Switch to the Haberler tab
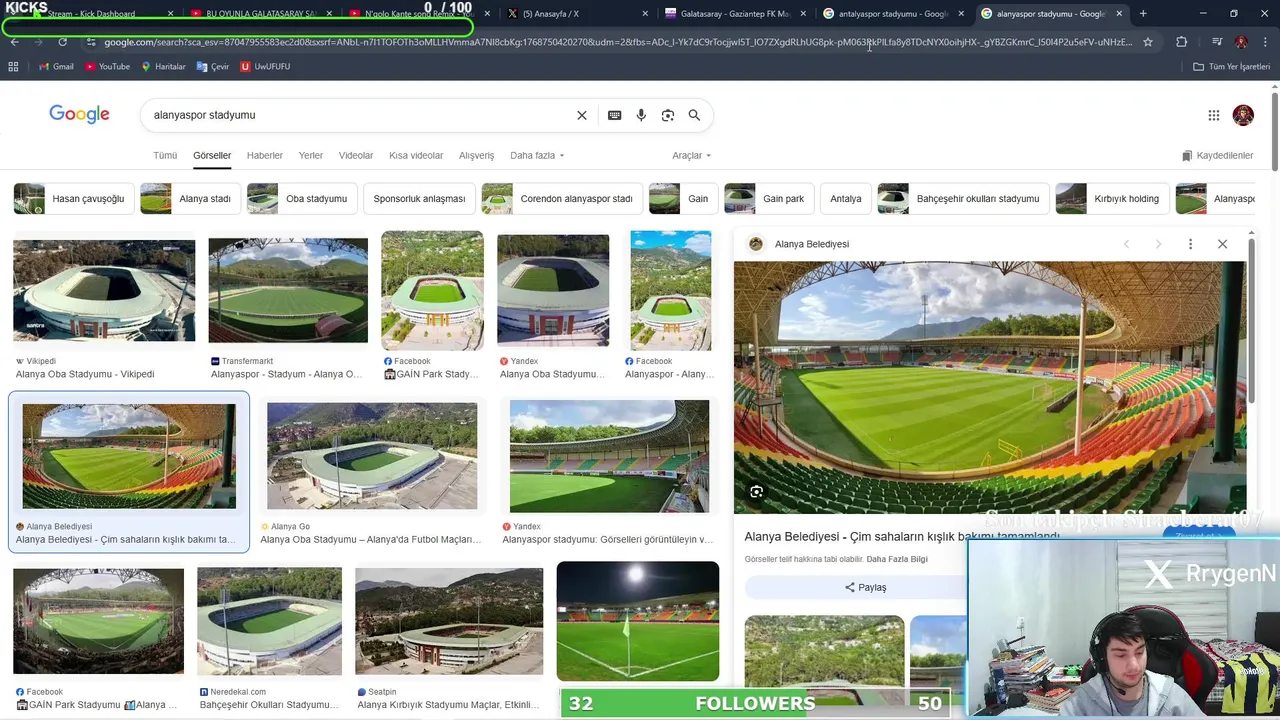This screenshot has height=720, width=1280. click(265, 155)
